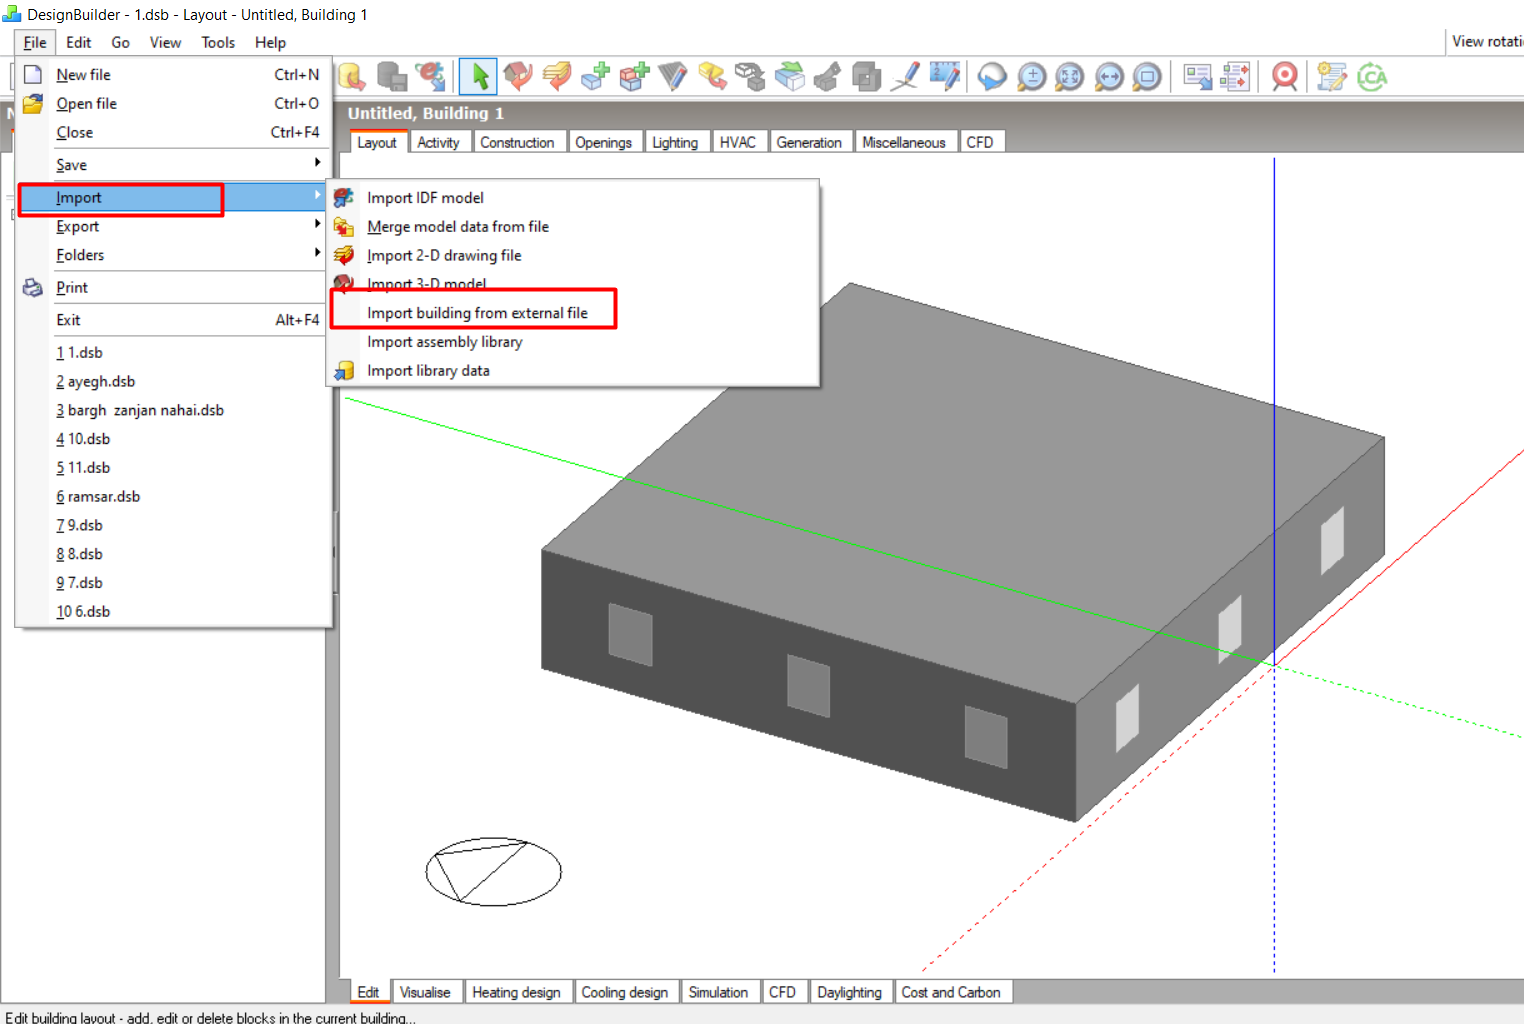The image size is (1524, 1024).
Task: Expand the Folders submenu arrow
Action: click(317, 252)
